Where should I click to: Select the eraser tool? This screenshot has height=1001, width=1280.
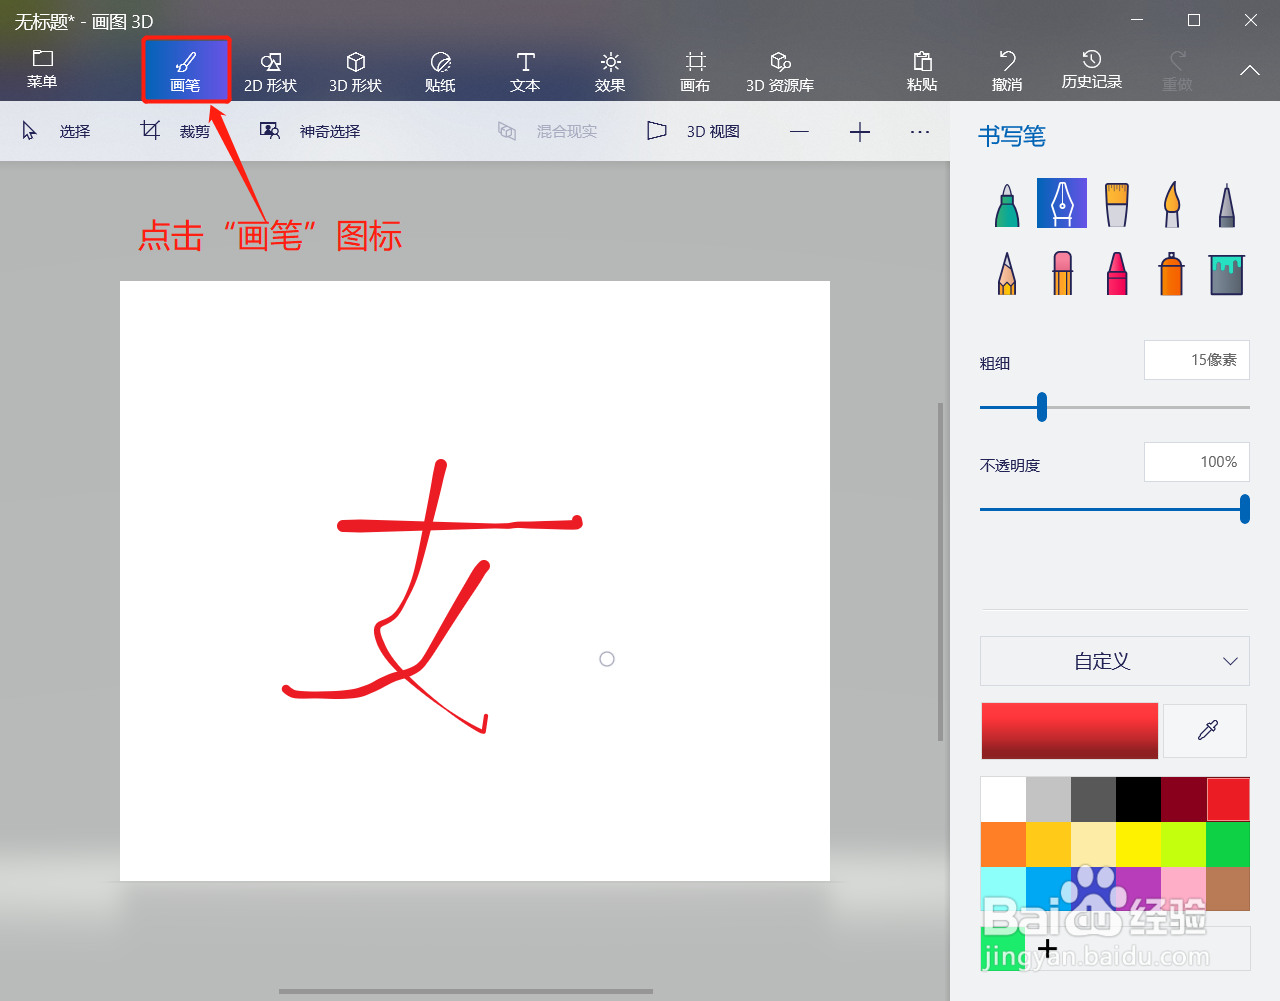1061,272
